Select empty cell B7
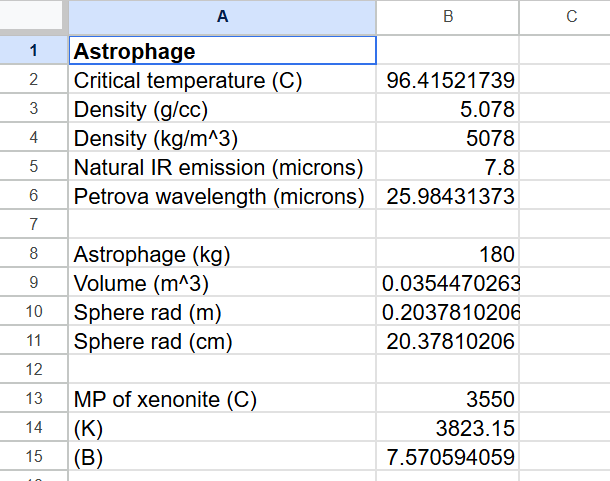 pyautogui.click(x=448, y=224)
